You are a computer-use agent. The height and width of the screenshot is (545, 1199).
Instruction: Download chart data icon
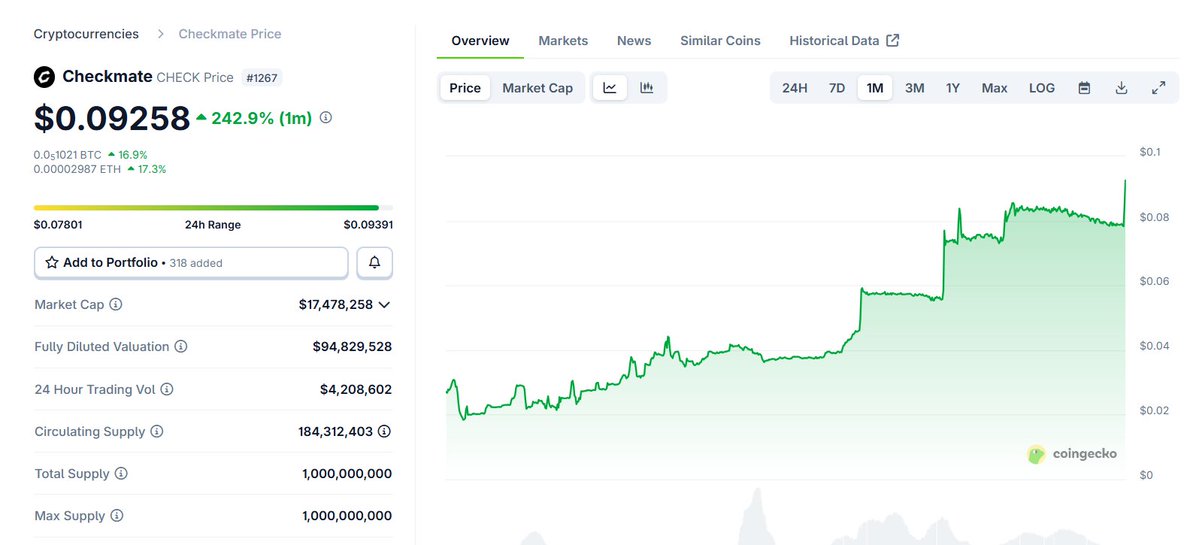(1122, 88)
